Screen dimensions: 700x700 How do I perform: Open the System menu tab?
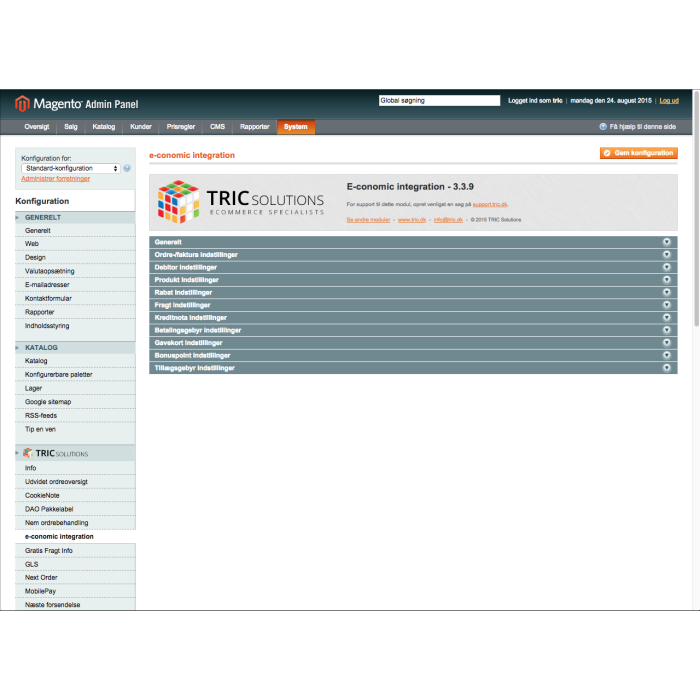[x=295, y=127]
